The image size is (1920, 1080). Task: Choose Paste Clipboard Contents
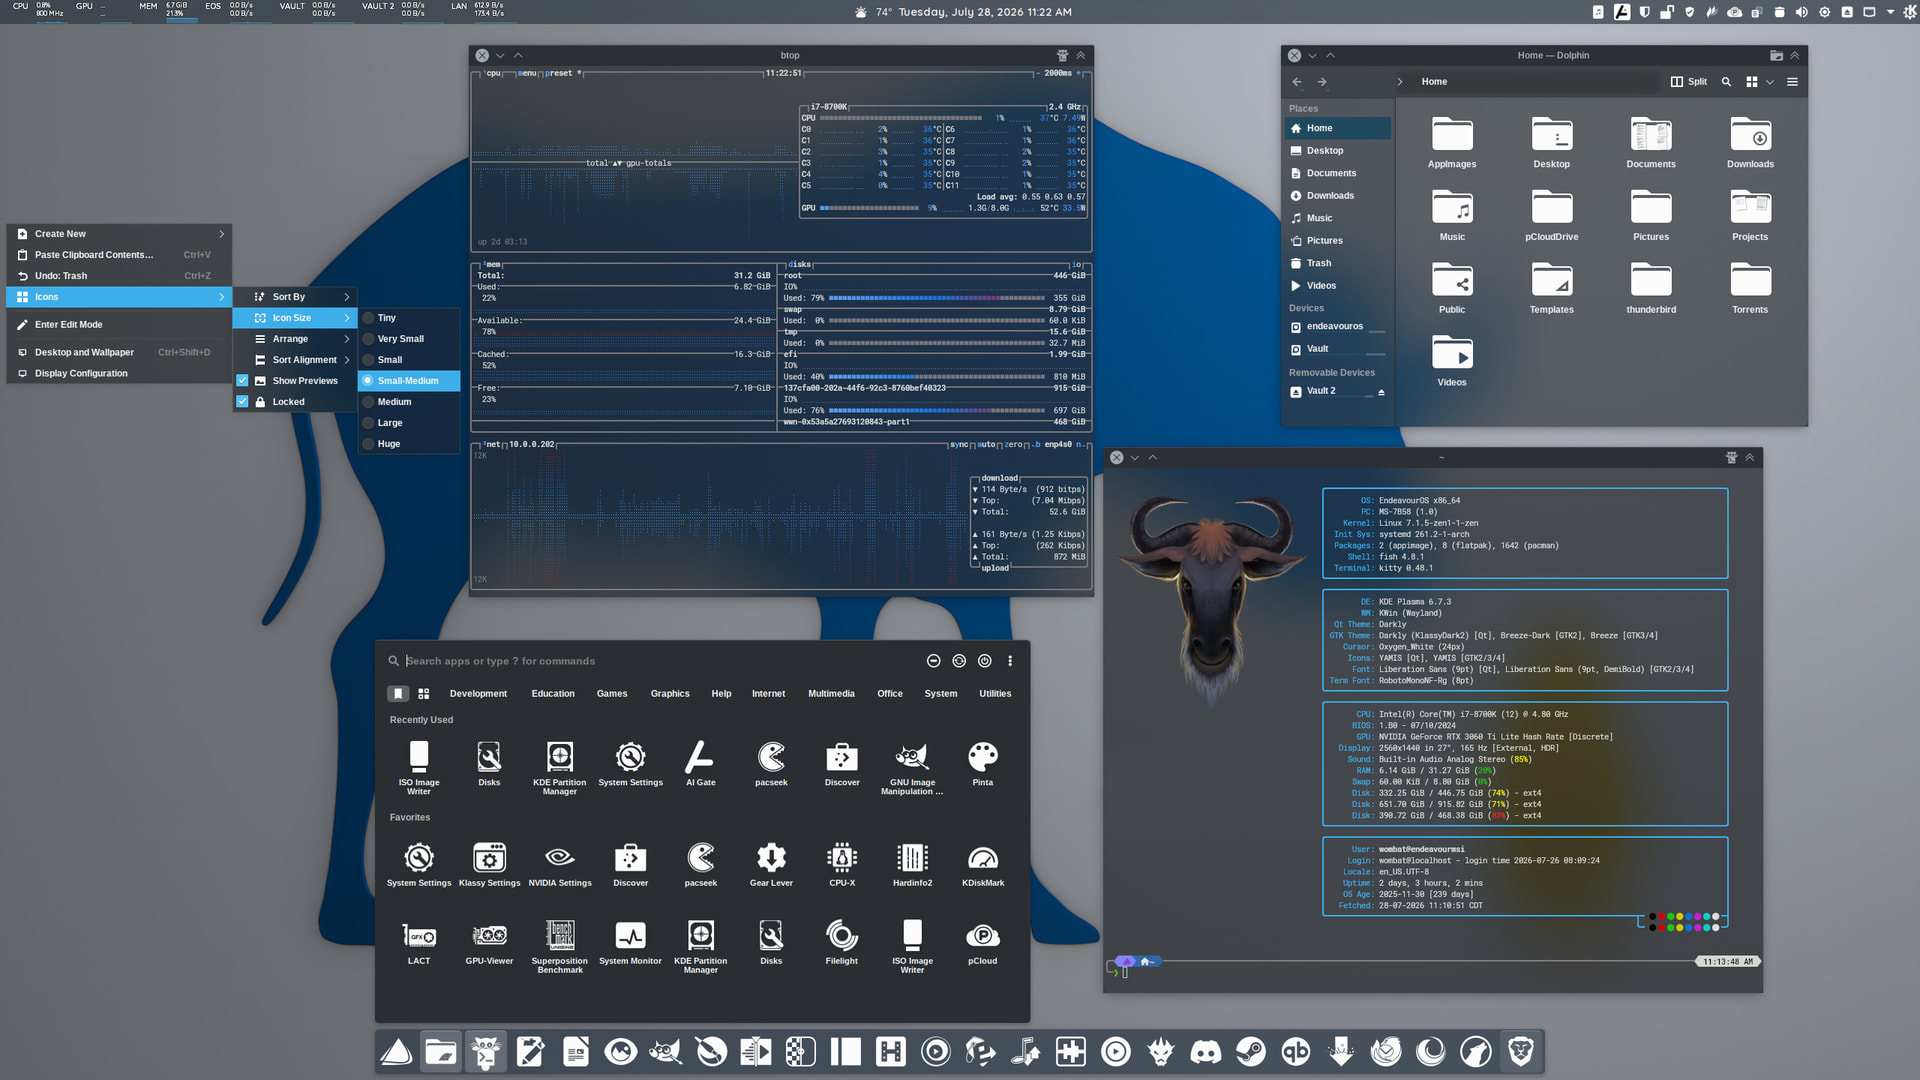pos(119,255)
